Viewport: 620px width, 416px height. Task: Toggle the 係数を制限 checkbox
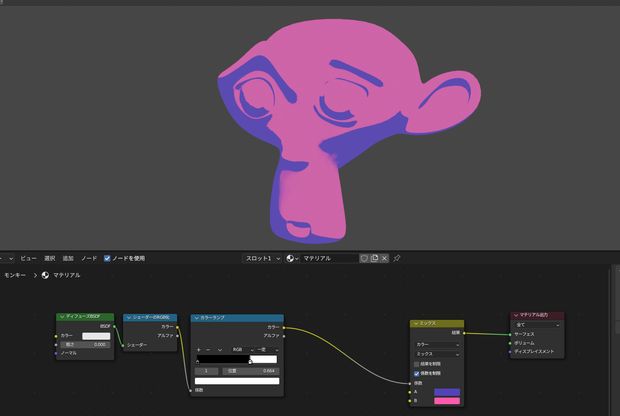[x=416, y=373]
